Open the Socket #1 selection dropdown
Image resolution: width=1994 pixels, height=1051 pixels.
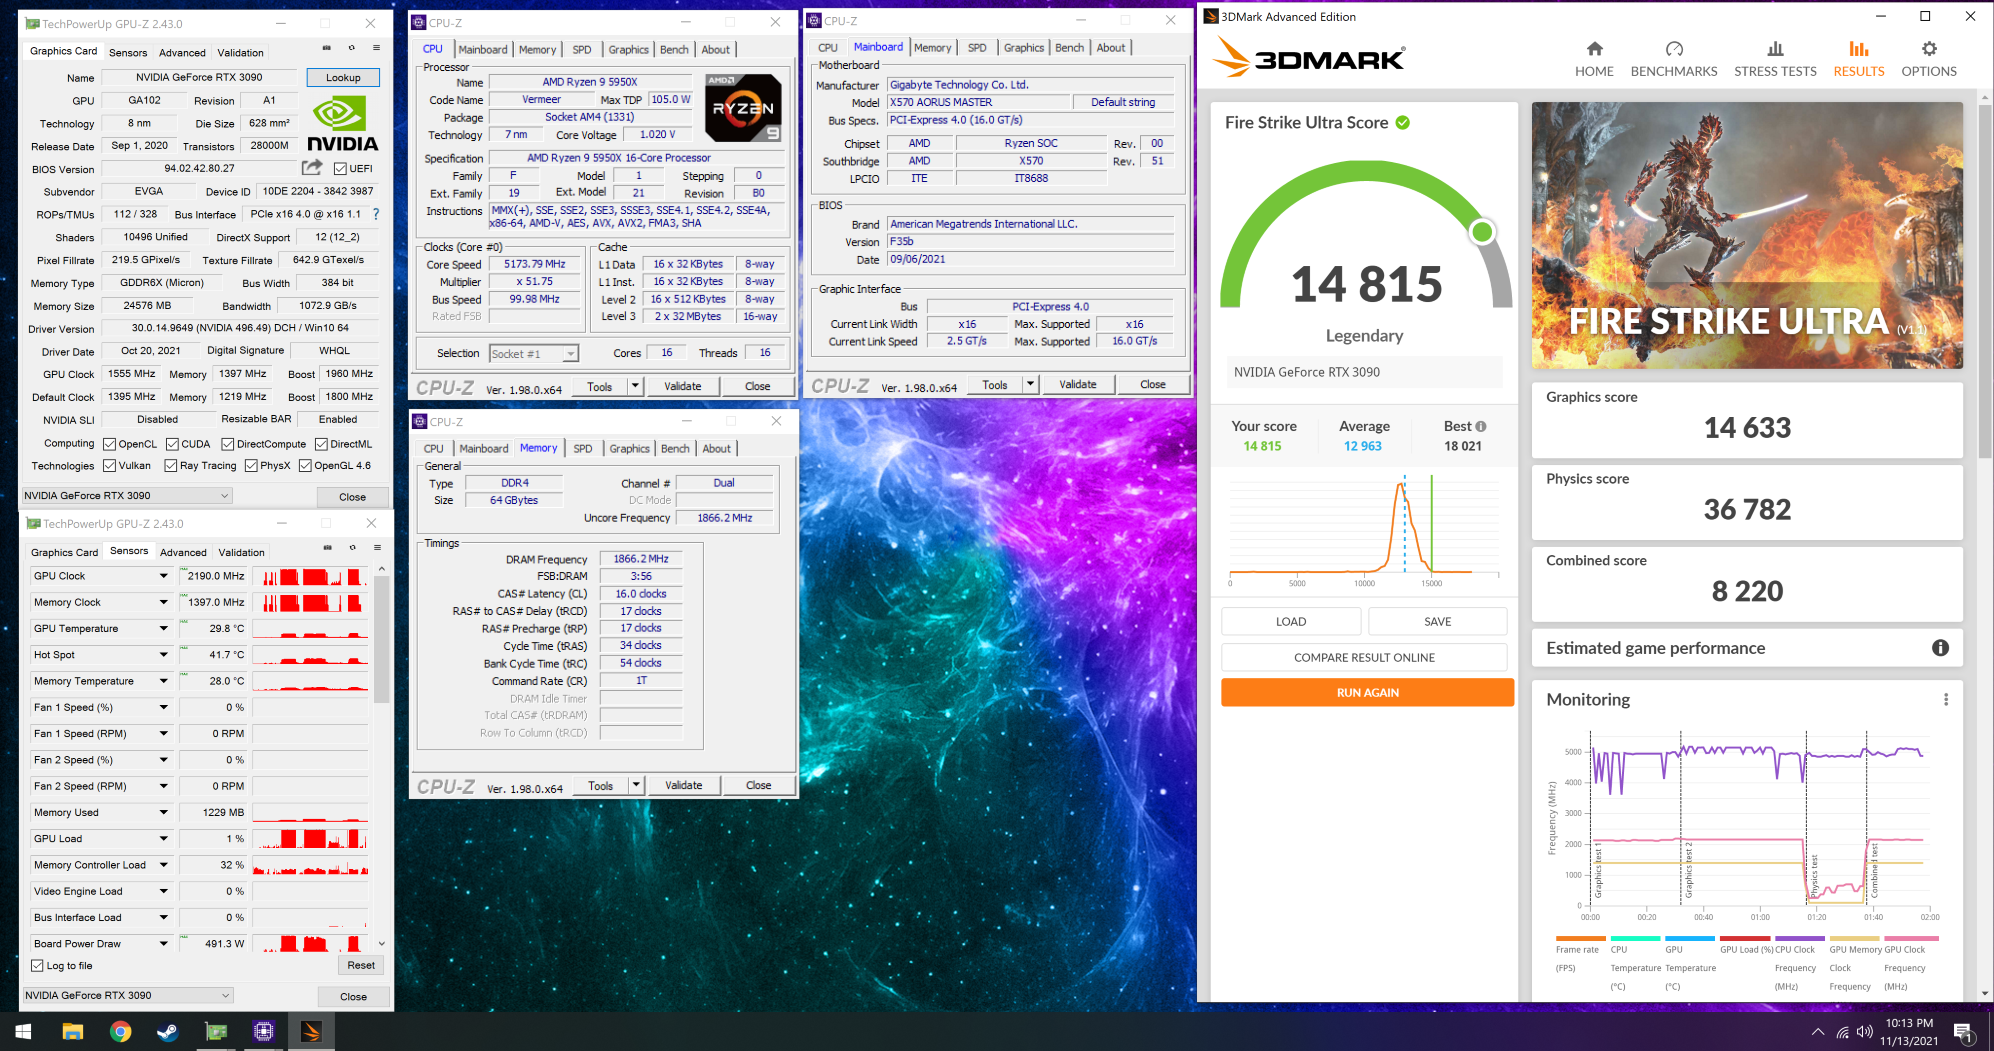click(534, 353)
